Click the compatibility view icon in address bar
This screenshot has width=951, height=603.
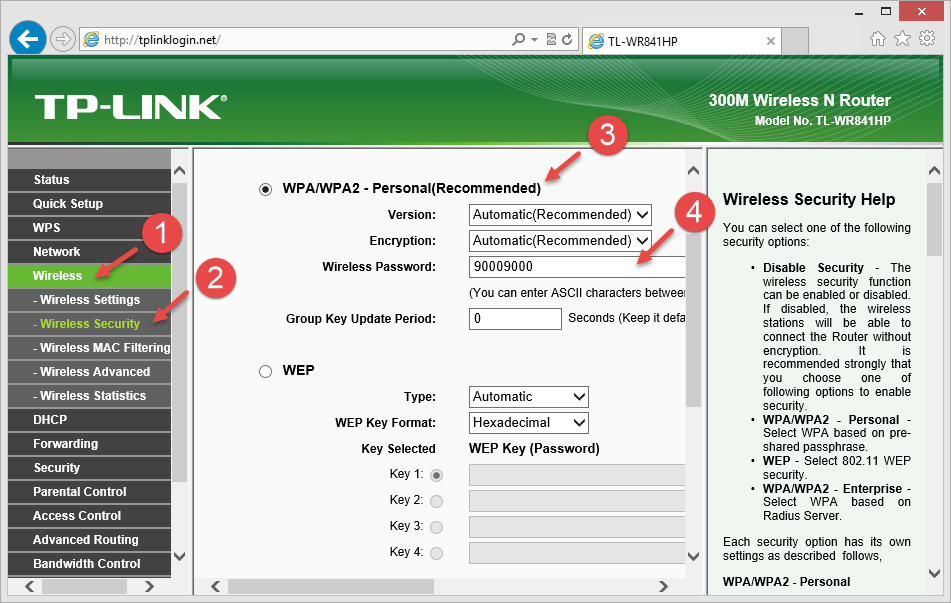551,39
